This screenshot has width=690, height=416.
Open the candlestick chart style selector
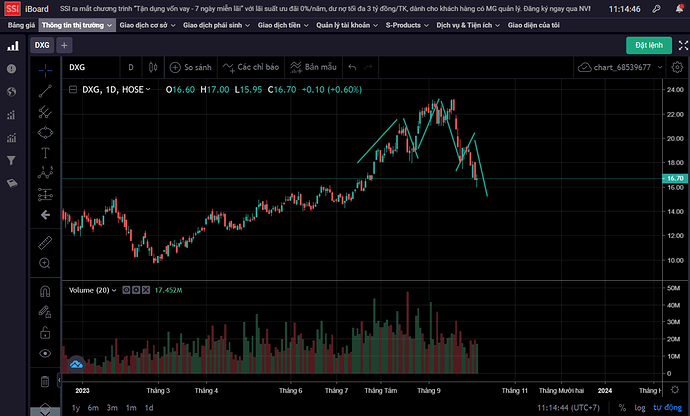(153, 67)
